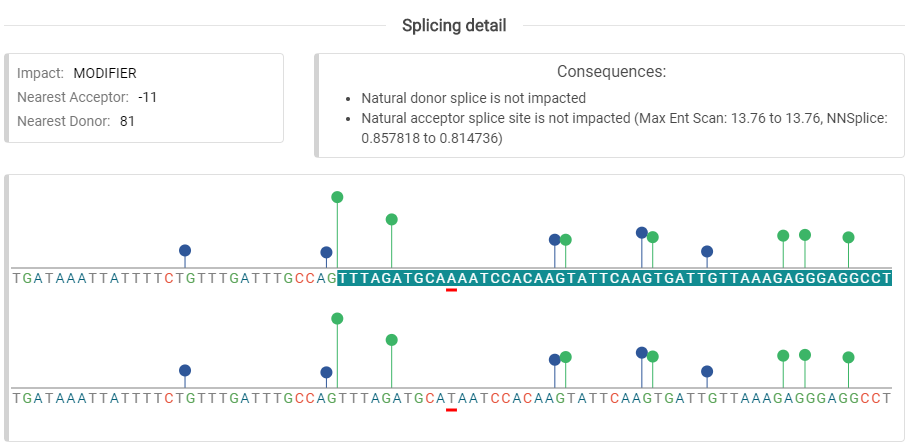914x448 pixels.
Task: Select the Nearest Donor value 81
Action: (x=127, y=121)
